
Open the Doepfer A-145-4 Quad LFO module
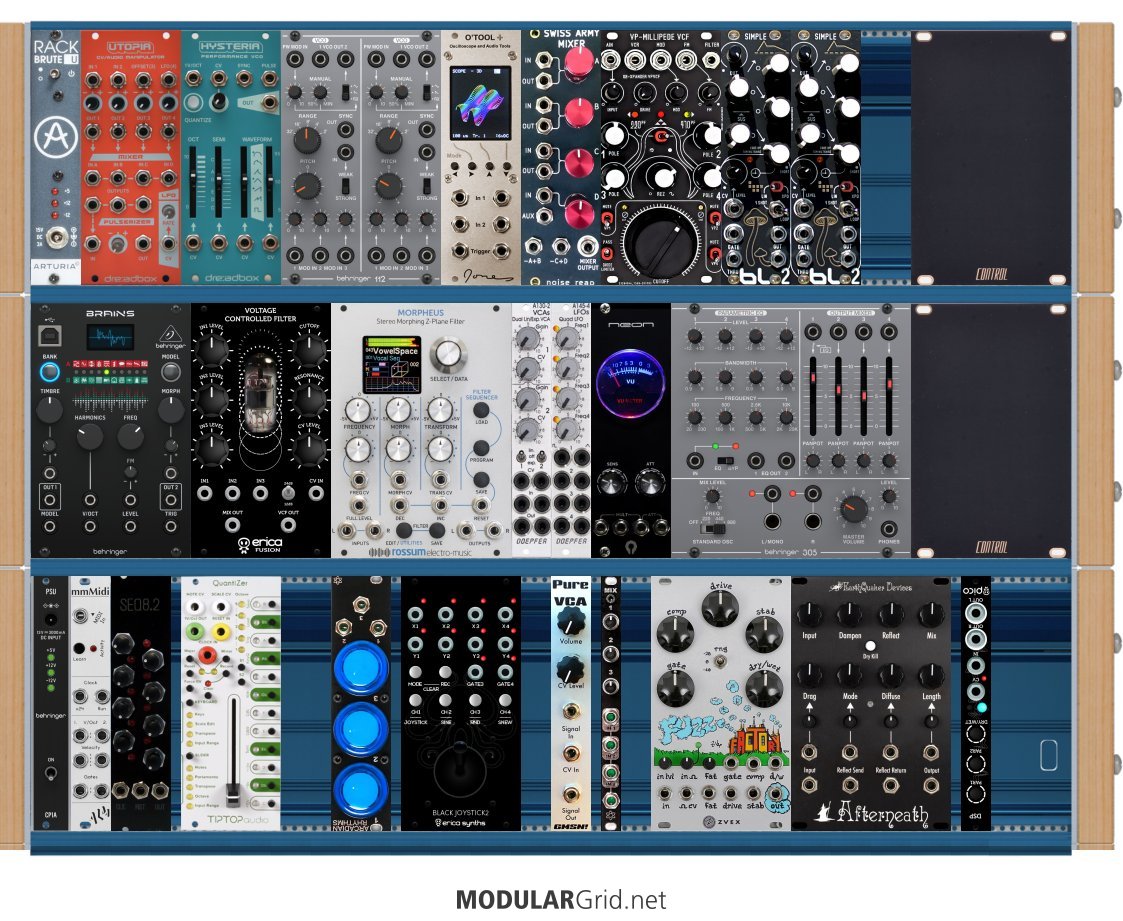click(572, 430)
